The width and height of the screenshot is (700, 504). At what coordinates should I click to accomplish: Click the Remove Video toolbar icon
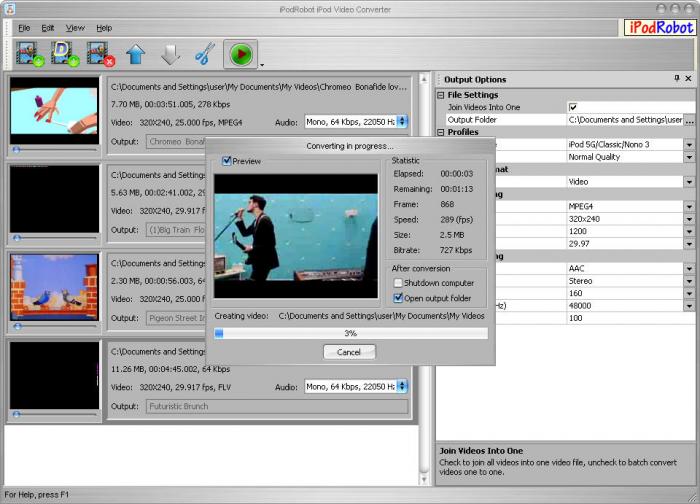(x=101, y=54)
